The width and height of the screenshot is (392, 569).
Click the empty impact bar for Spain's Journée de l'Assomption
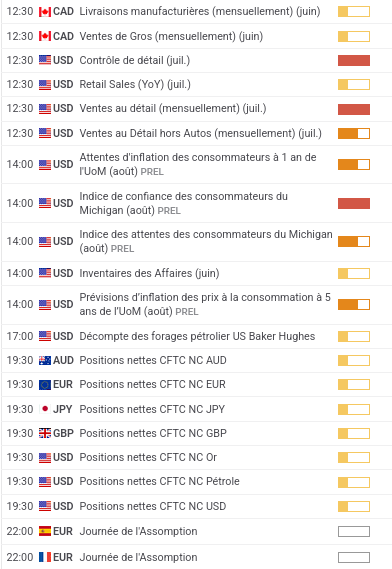354,532
